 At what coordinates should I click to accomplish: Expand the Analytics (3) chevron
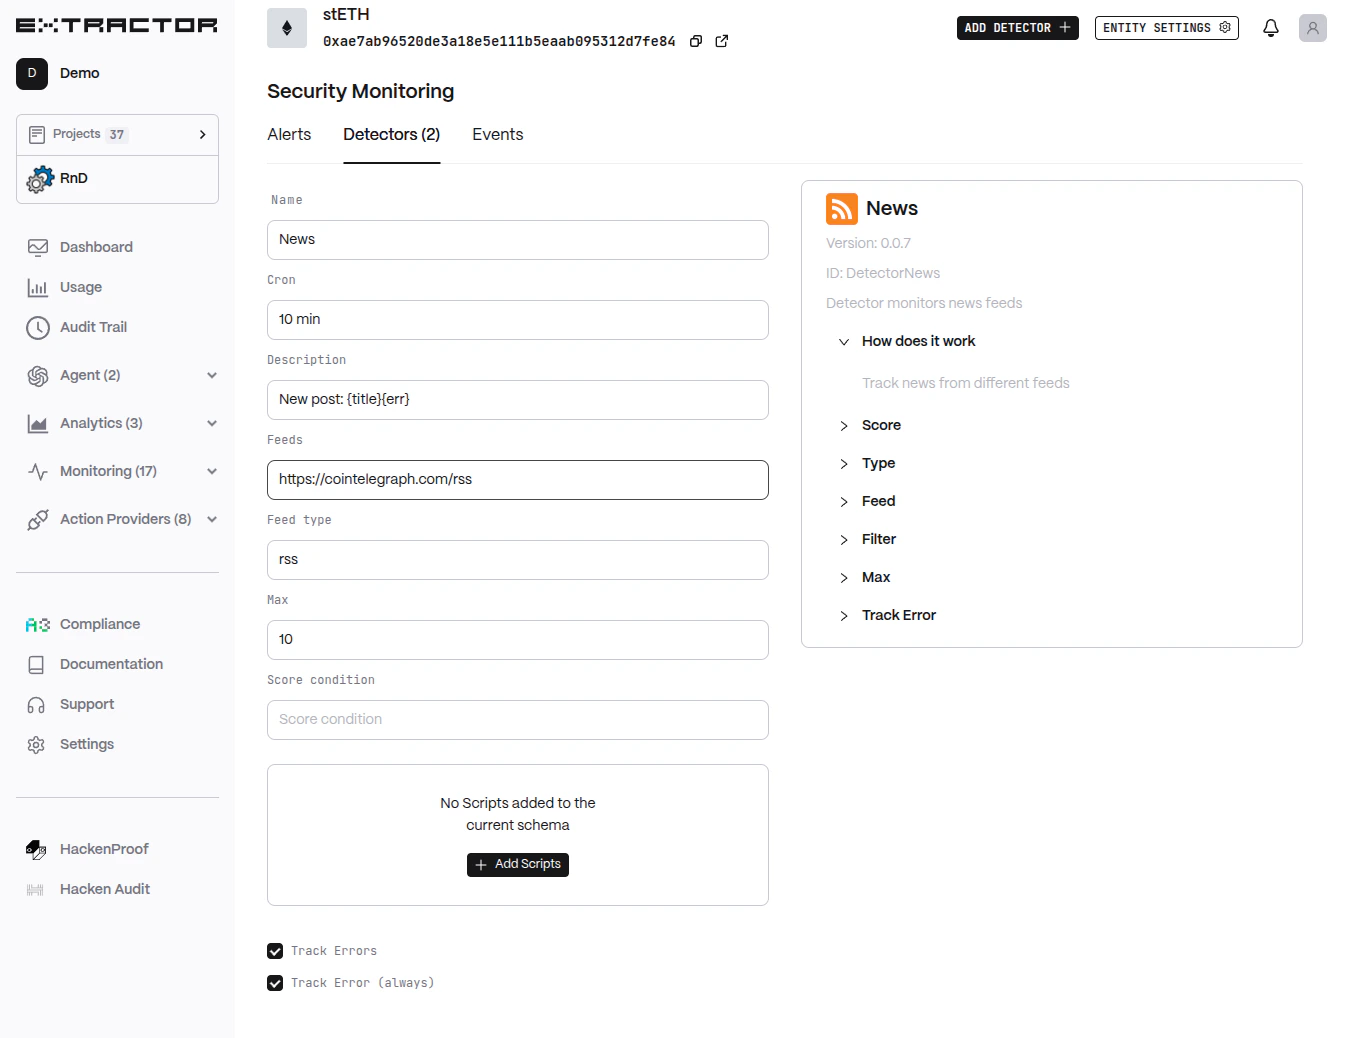point(212,423)
